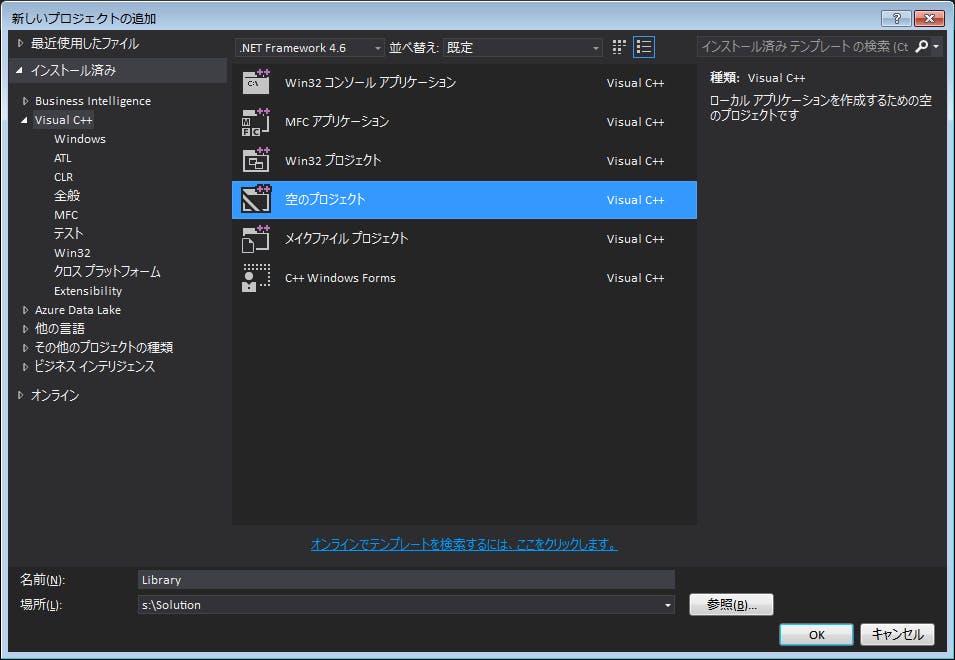
Task: Select Azure Data Lake tree label
Action: pyautogui.click(x=78, y=310)
